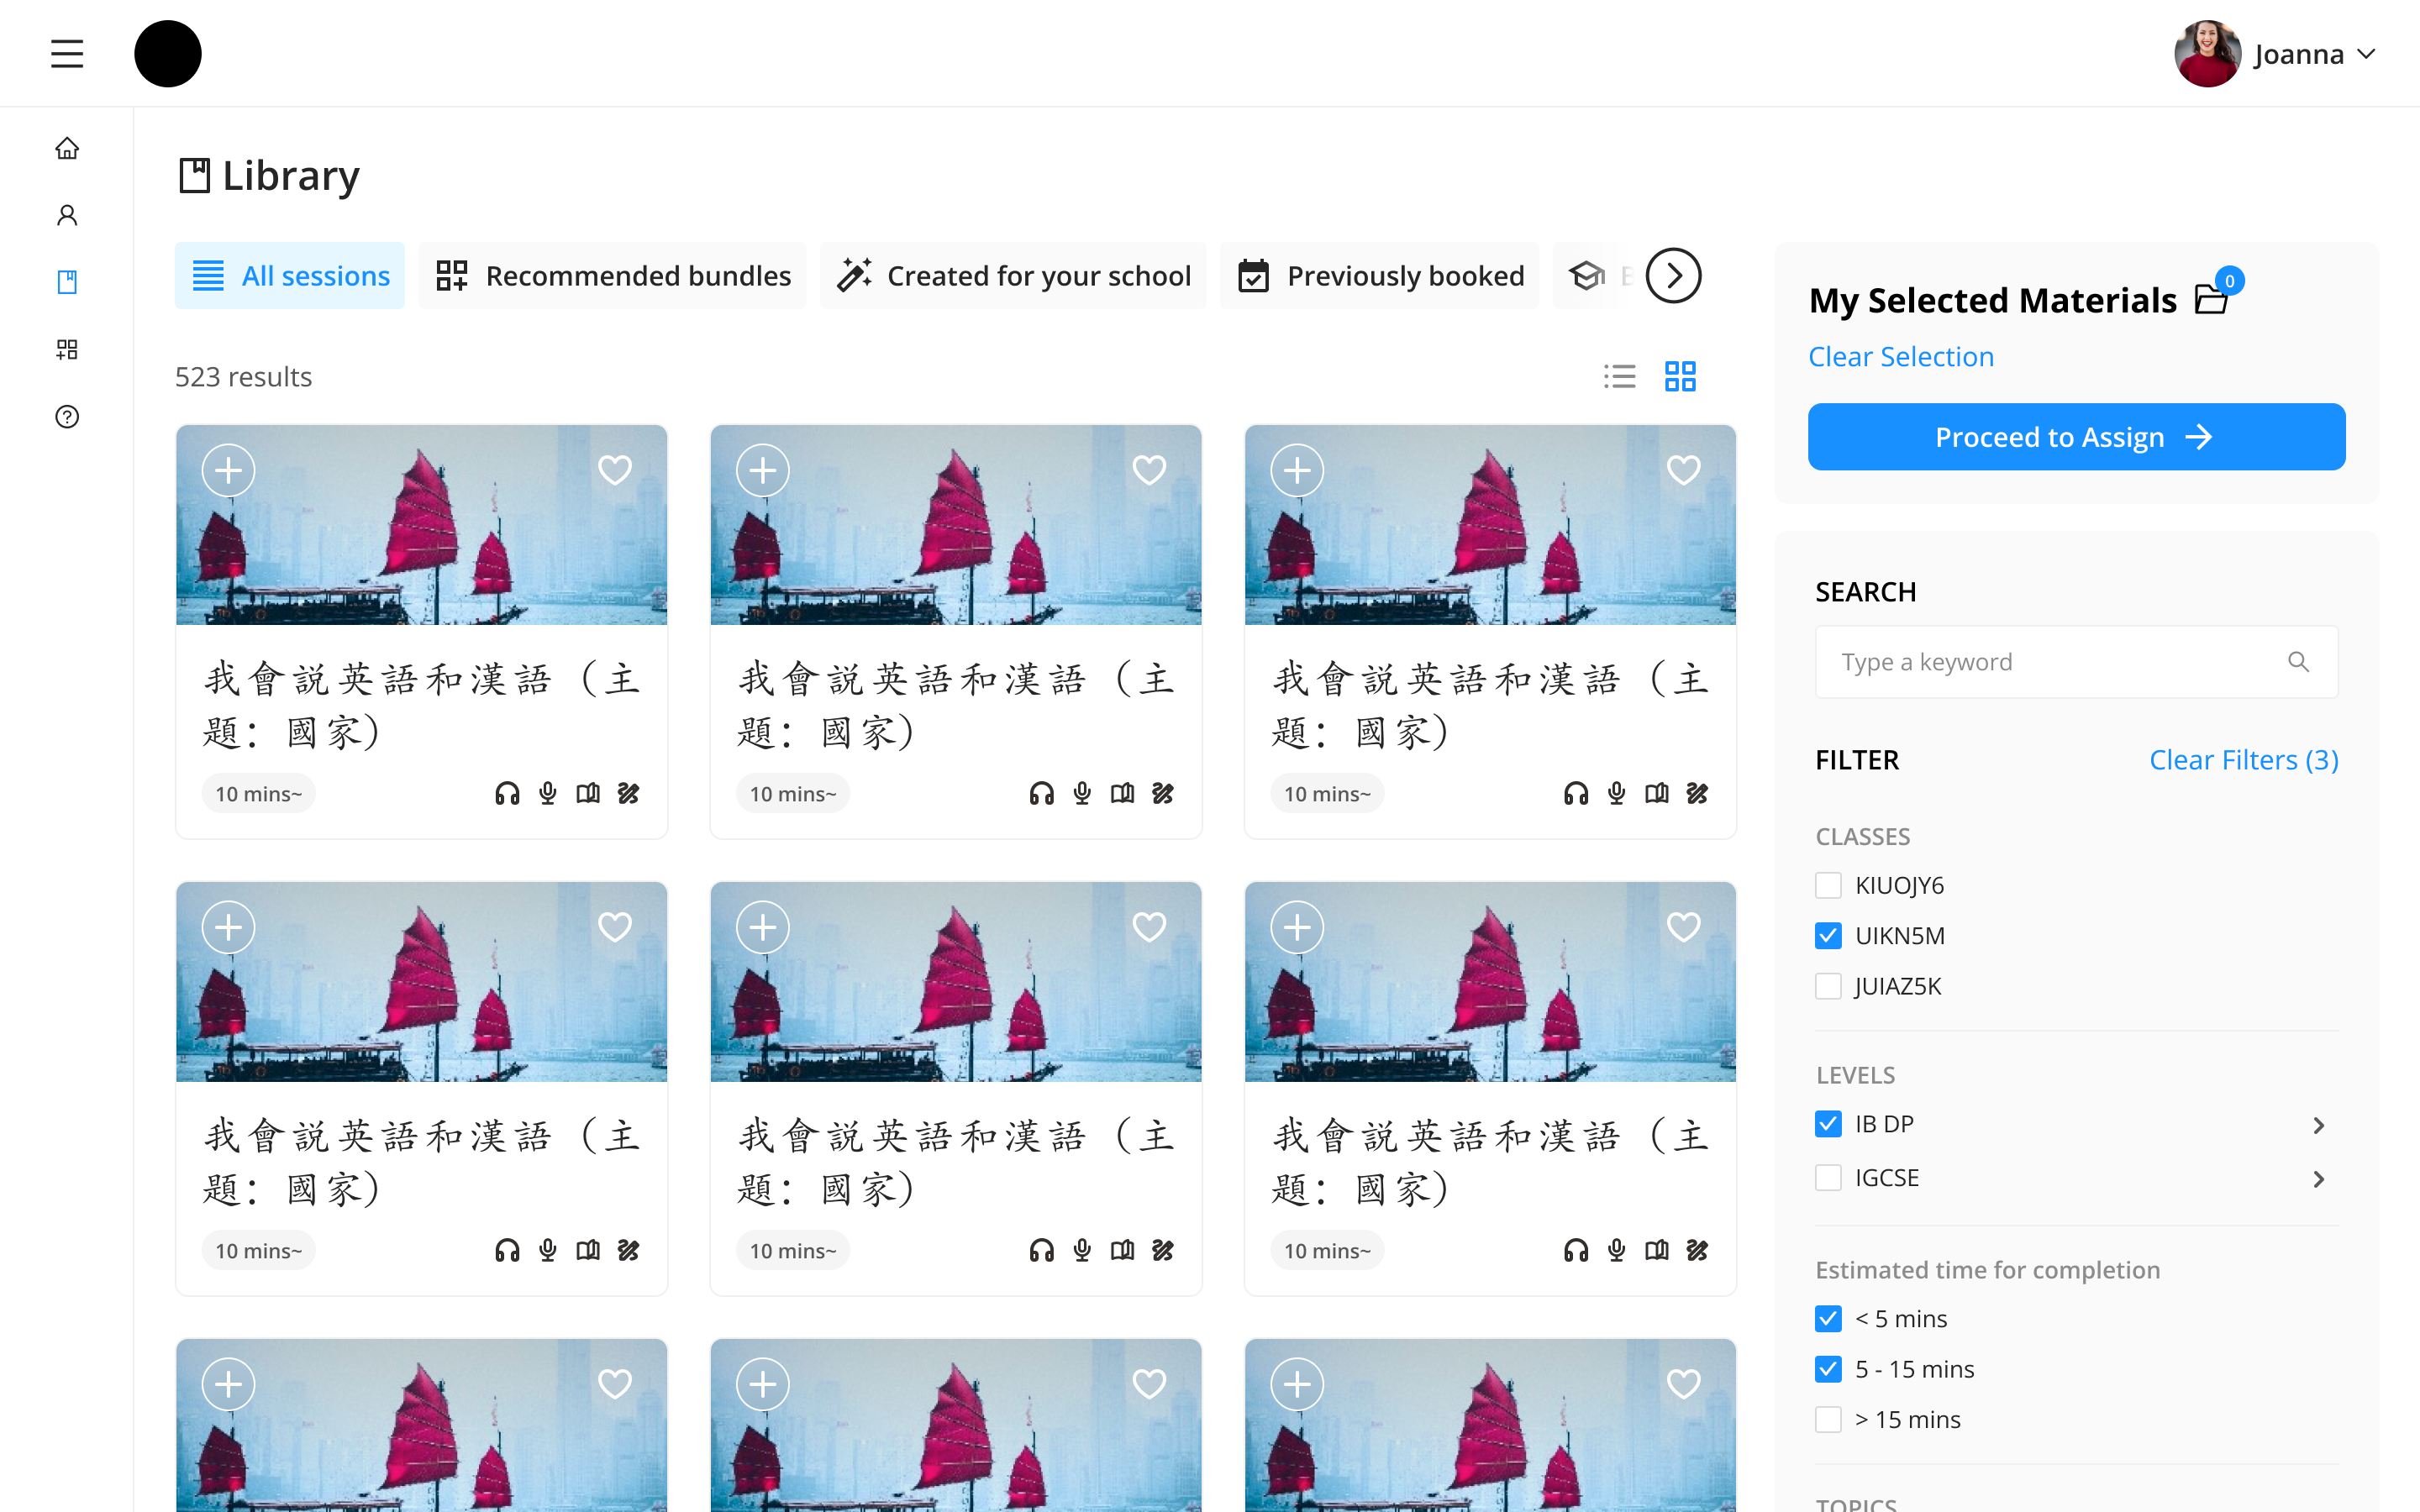The height and width of the screenshot is (1512, 2420).
Task: Expand the IB DP level chevron
Action: coord(2319,1126)
